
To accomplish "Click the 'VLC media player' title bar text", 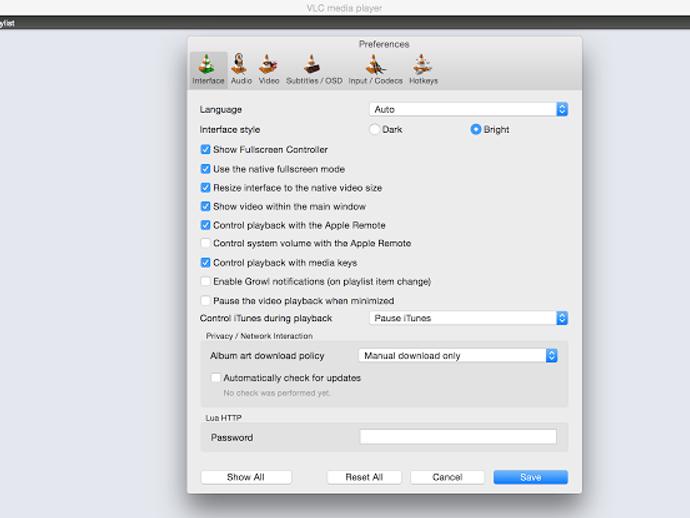I will coord(344,8).
